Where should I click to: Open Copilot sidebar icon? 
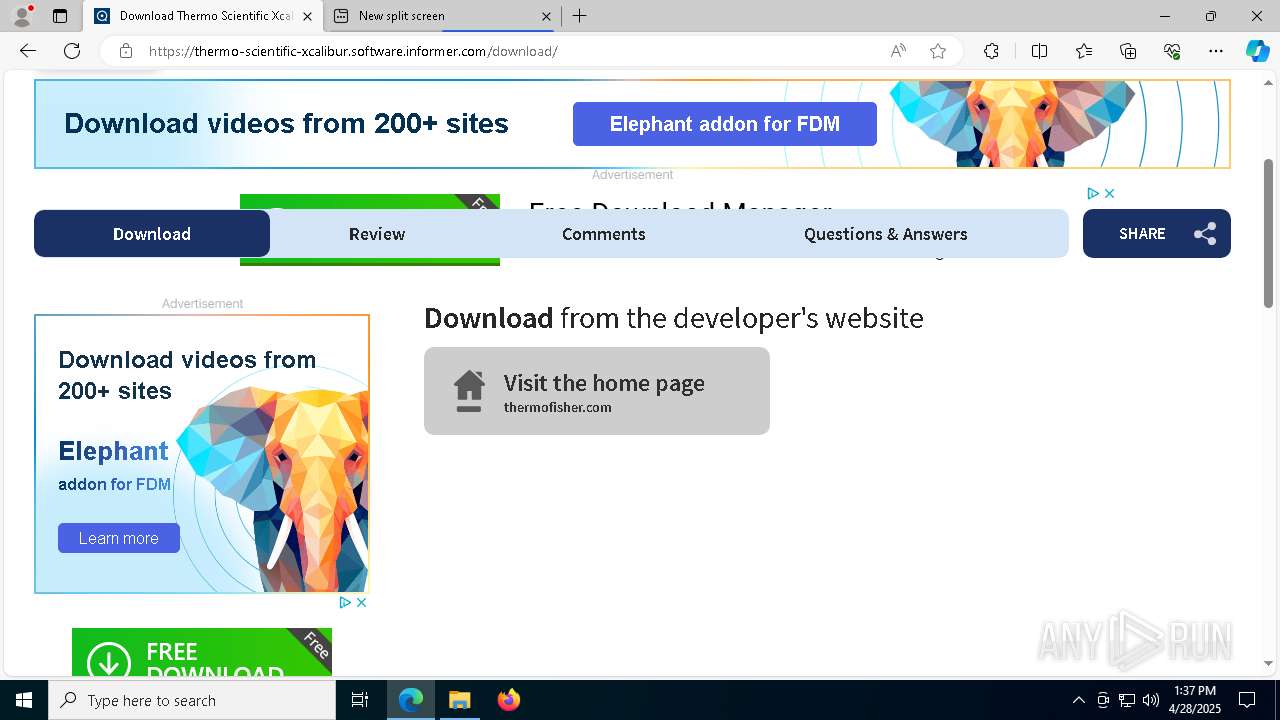point(1257,51)
